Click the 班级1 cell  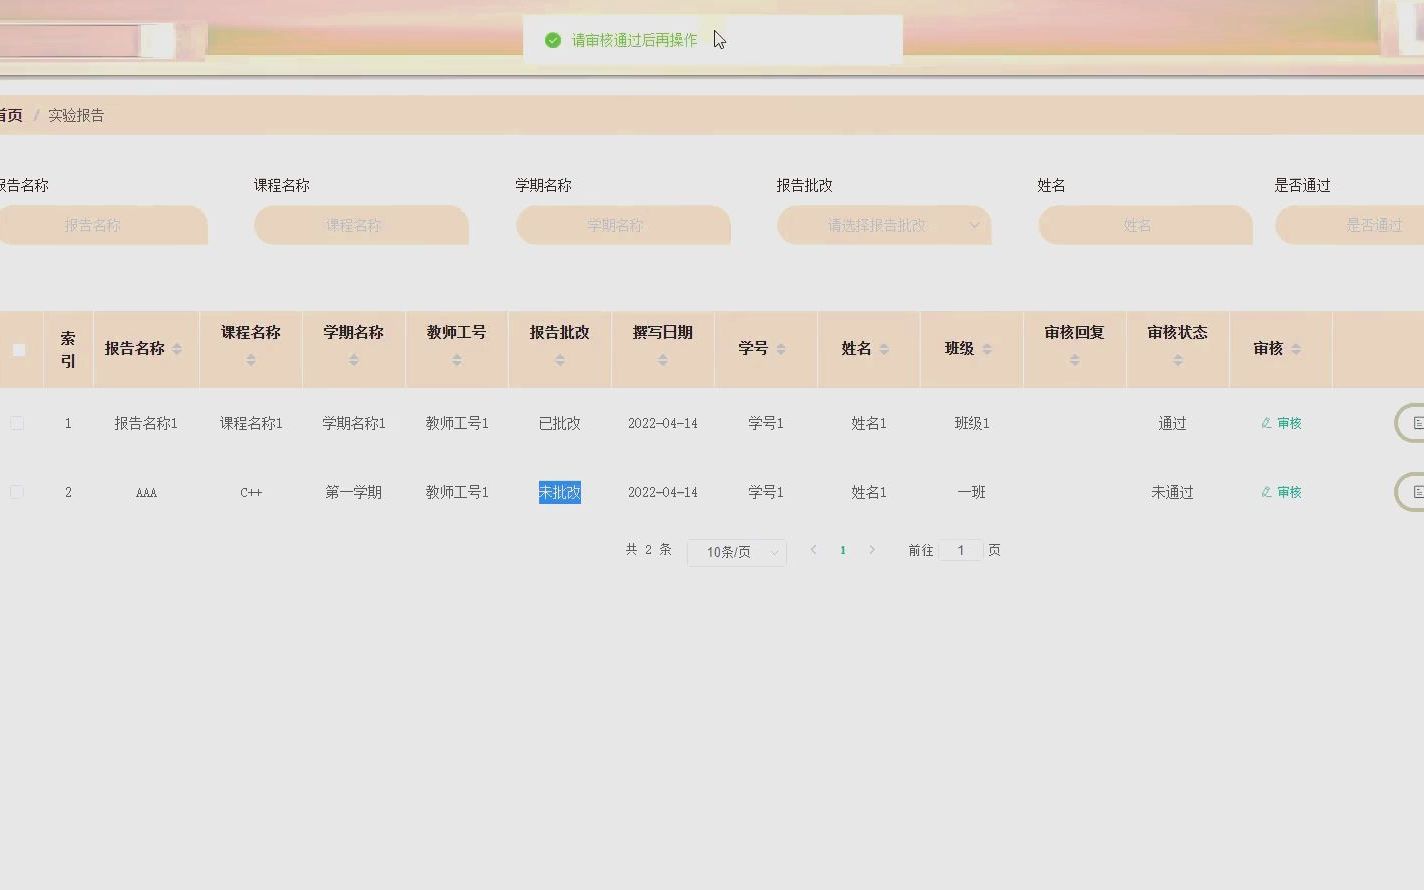(x=972, y=423)
